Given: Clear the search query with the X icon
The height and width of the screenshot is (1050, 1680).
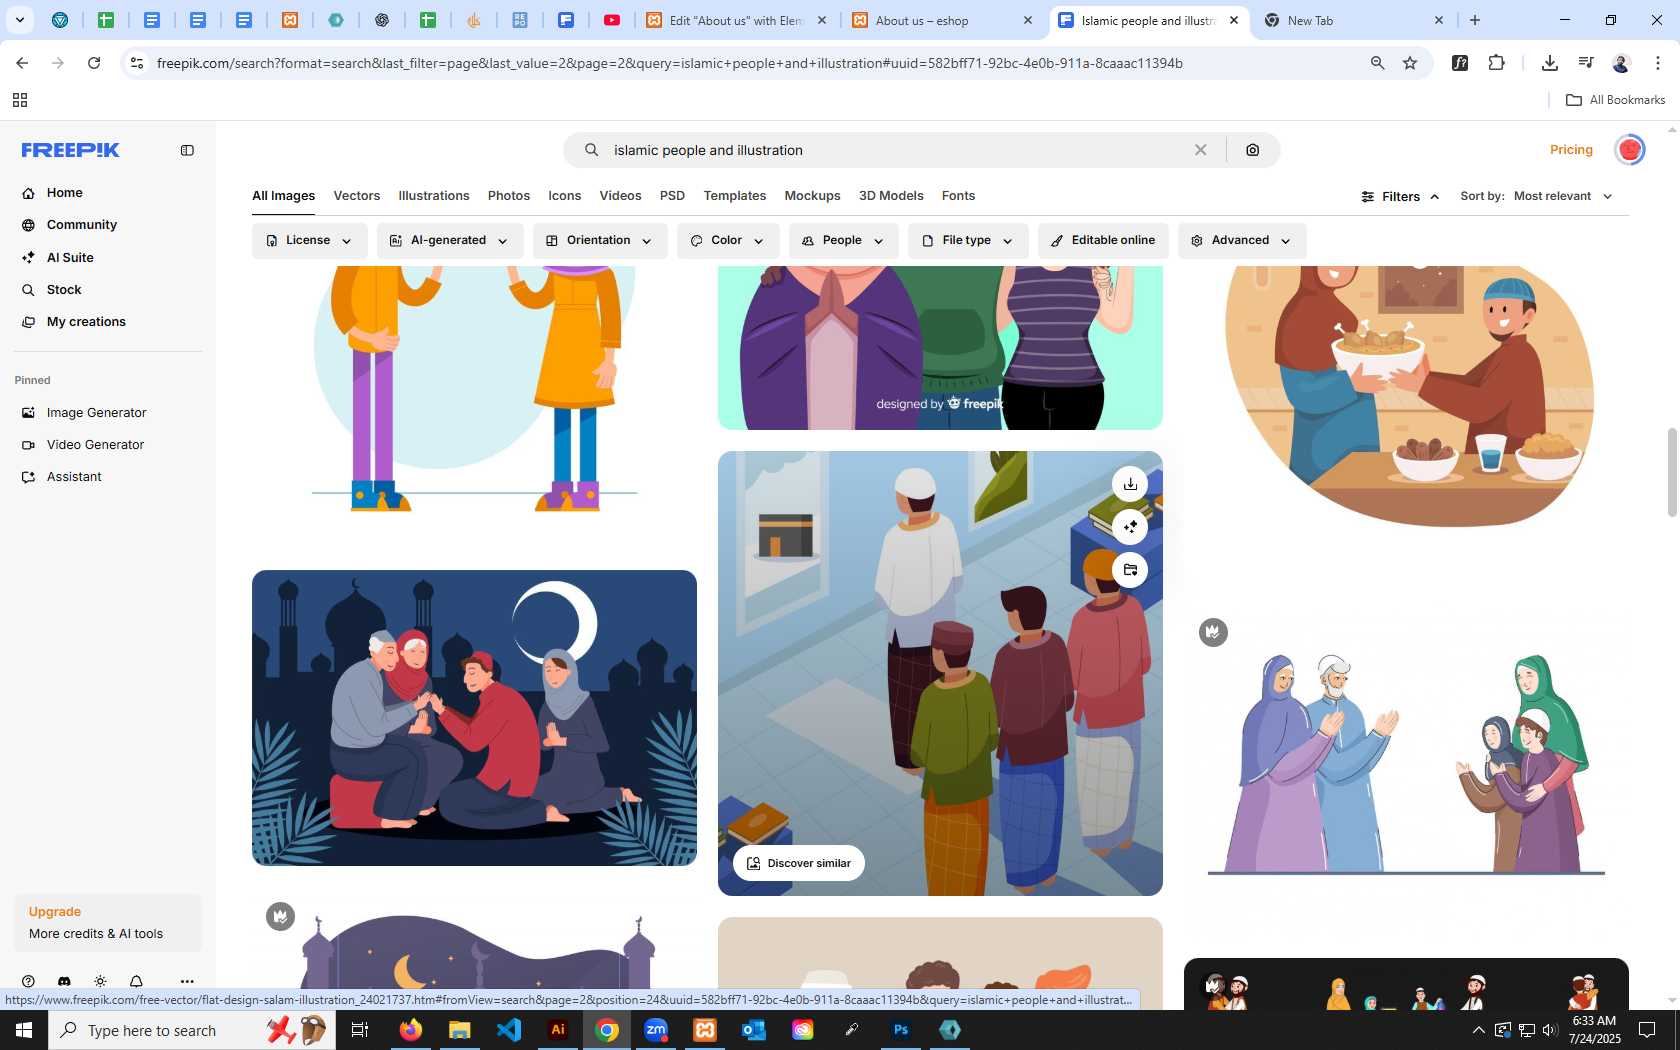Looking at the screenshot, I should tap(1200, 150).
